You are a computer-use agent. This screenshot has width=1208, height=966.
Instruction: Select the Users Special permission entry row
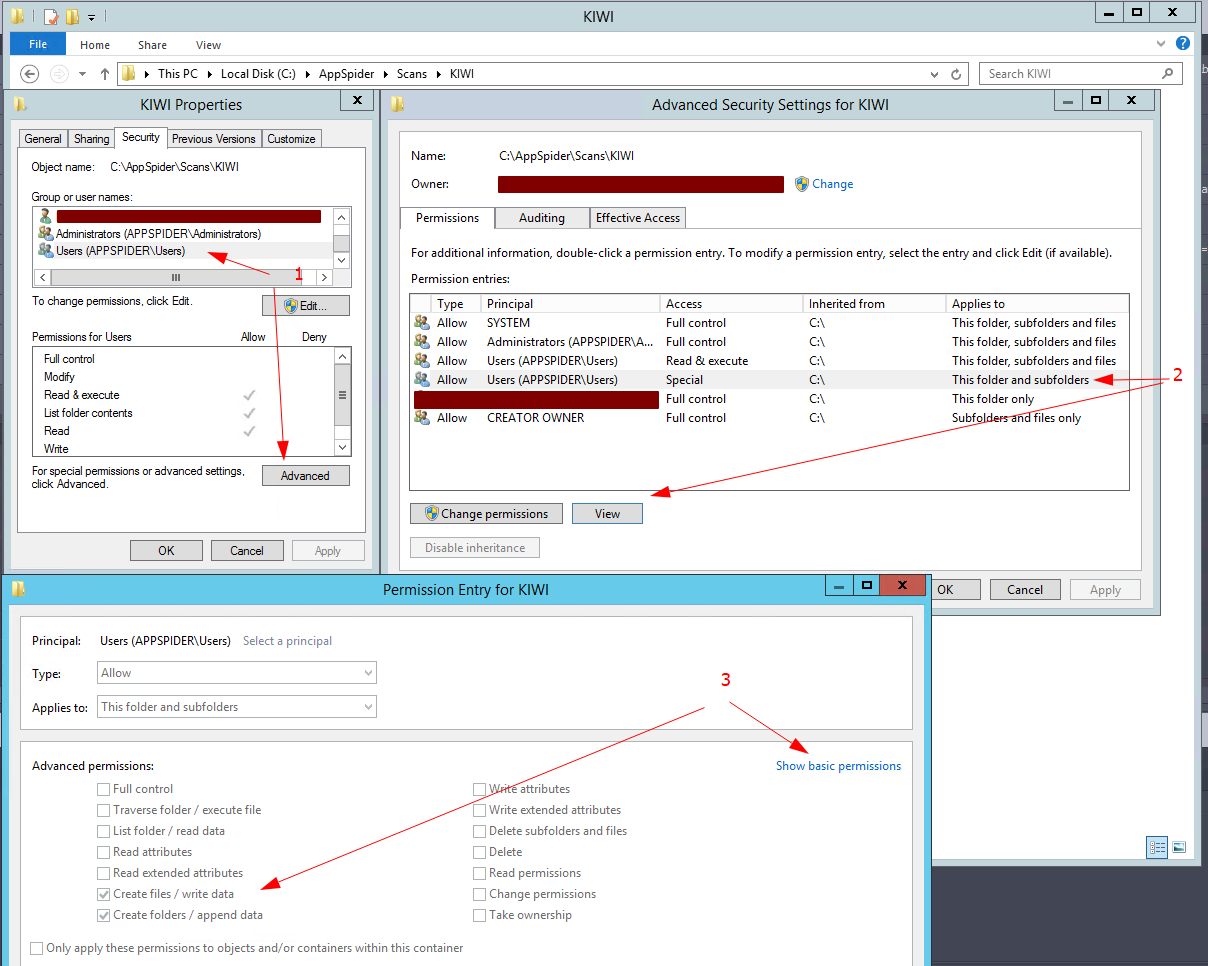(770, 380)
